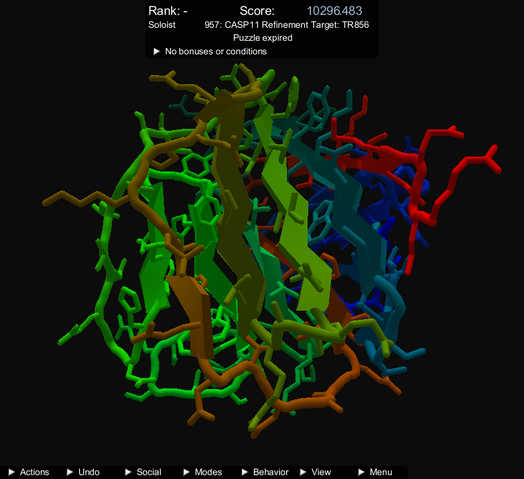Click the Rank label

click(168, 11)
